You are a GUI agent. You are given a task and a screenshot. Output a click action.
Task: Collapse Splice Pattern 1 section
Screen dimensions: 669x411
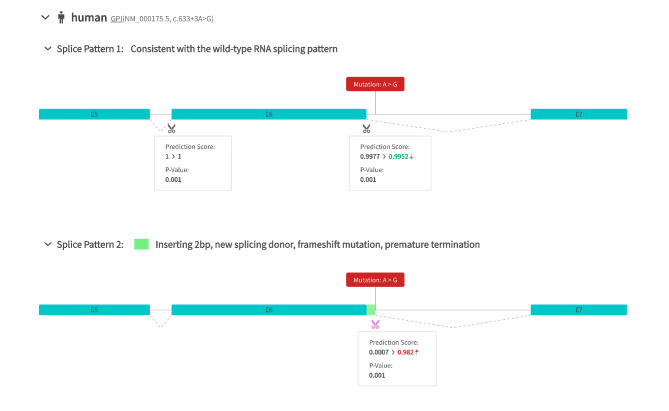click(47, 49)
